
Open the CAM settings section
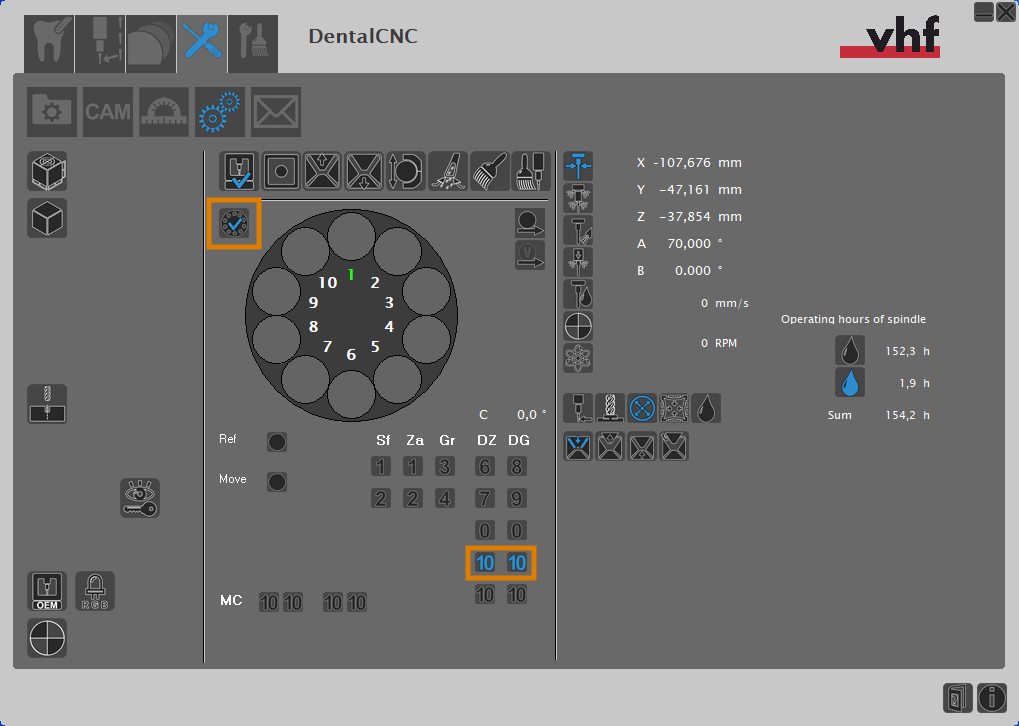coord(108,112)
